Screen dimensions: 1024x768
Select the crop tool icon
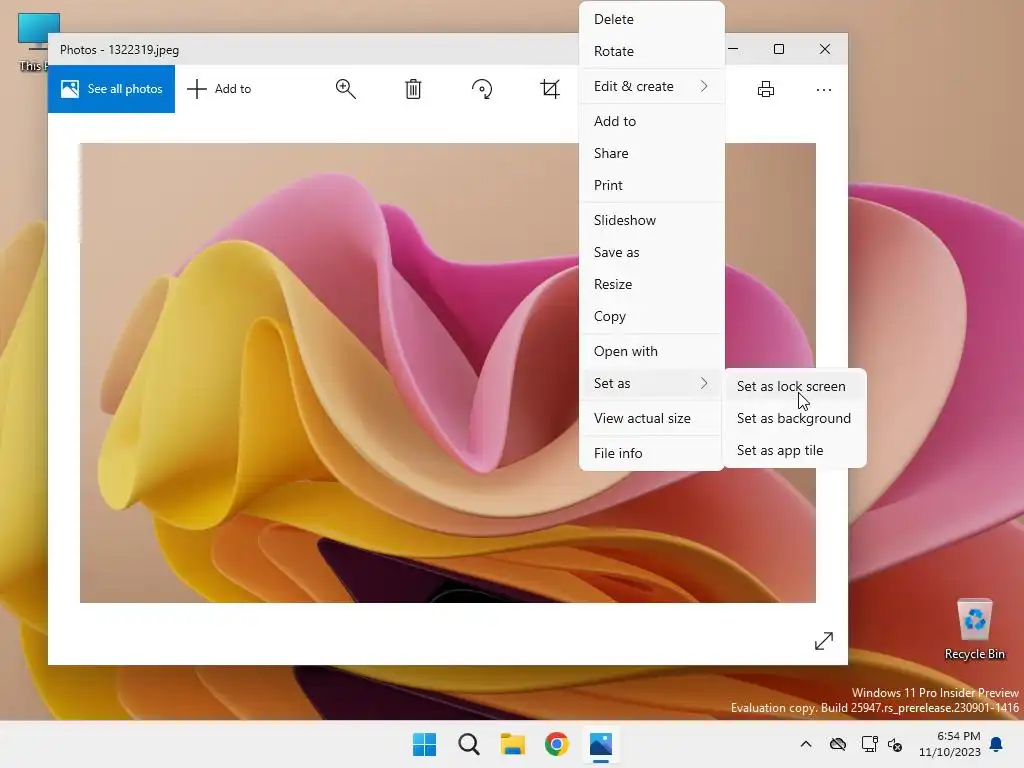click(x=550, y=89)
